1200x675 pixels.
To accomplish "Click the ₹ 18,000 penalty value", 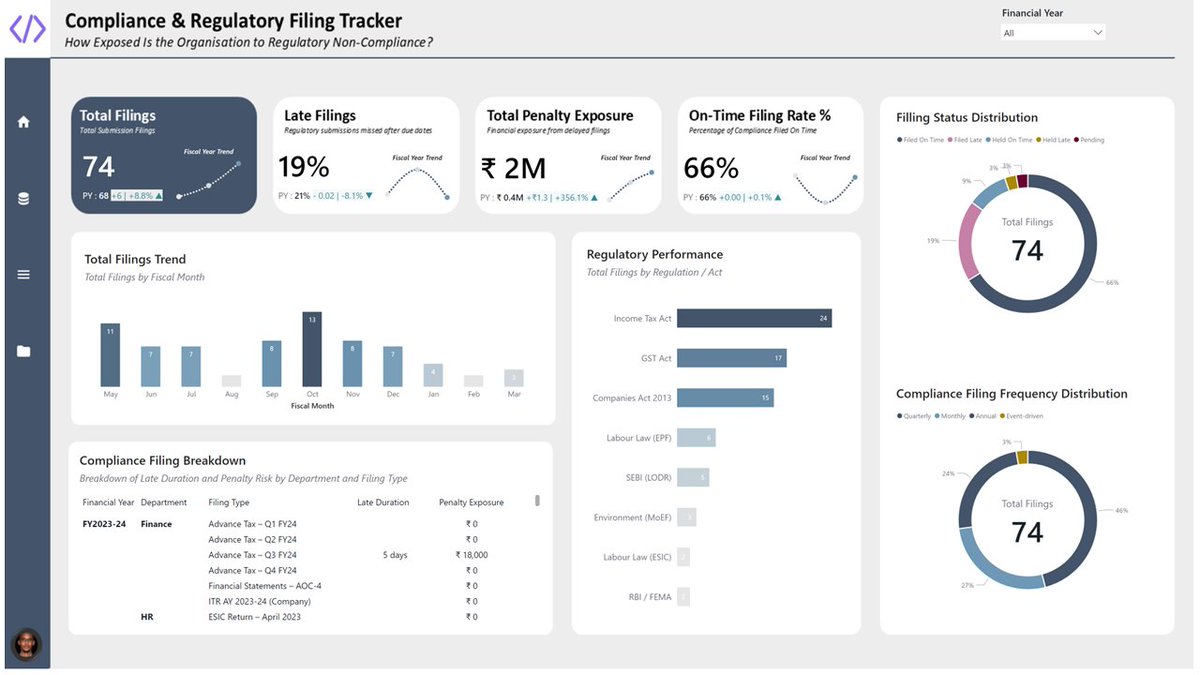I will point(471,555).
